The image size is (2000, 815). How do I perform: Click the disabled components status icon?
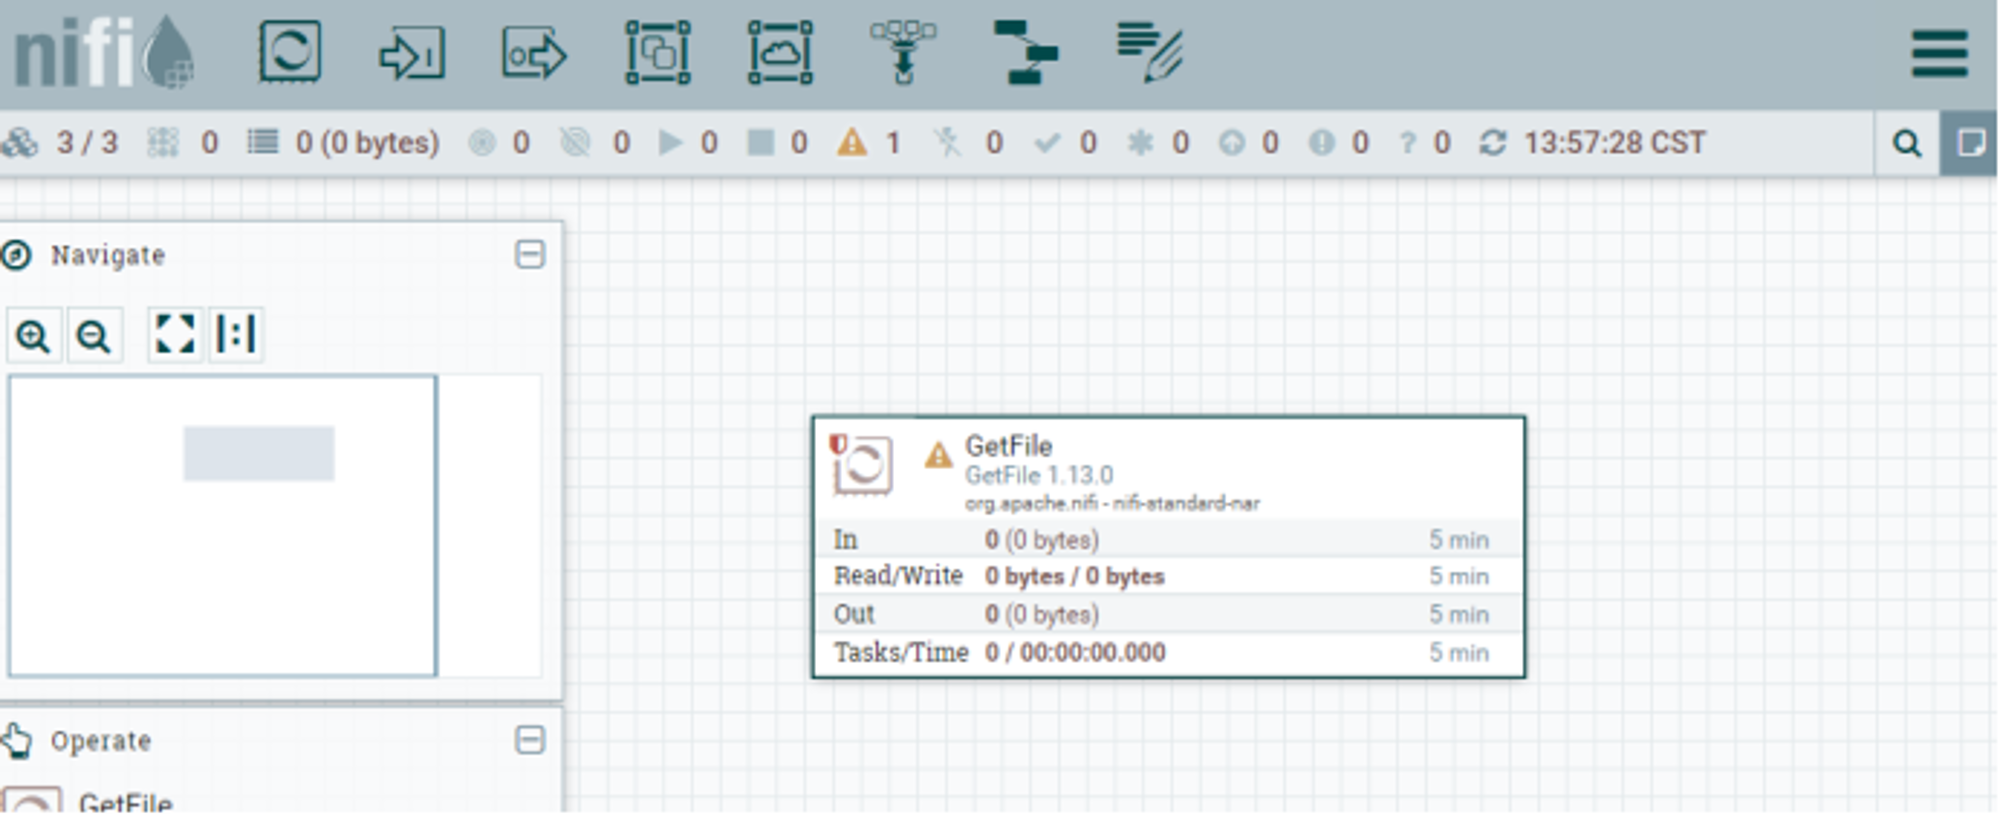click(947, 143)
